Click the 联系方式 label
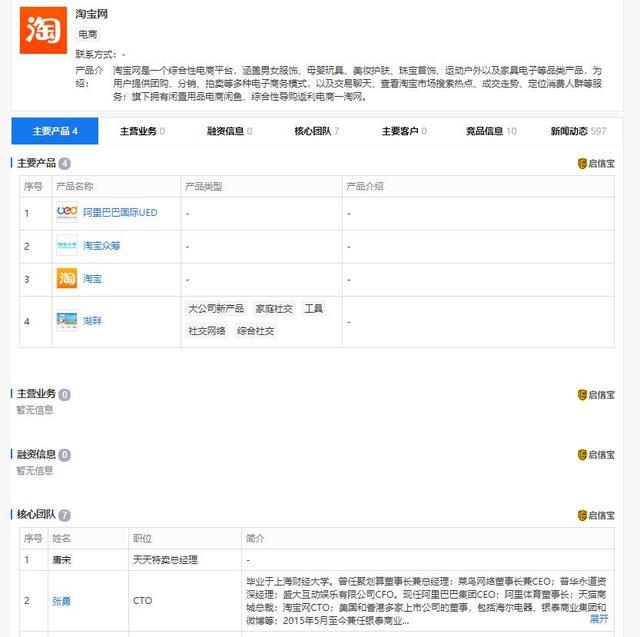Screen dimensions: 640x637 pyautogui.click(x=96, y=54)
